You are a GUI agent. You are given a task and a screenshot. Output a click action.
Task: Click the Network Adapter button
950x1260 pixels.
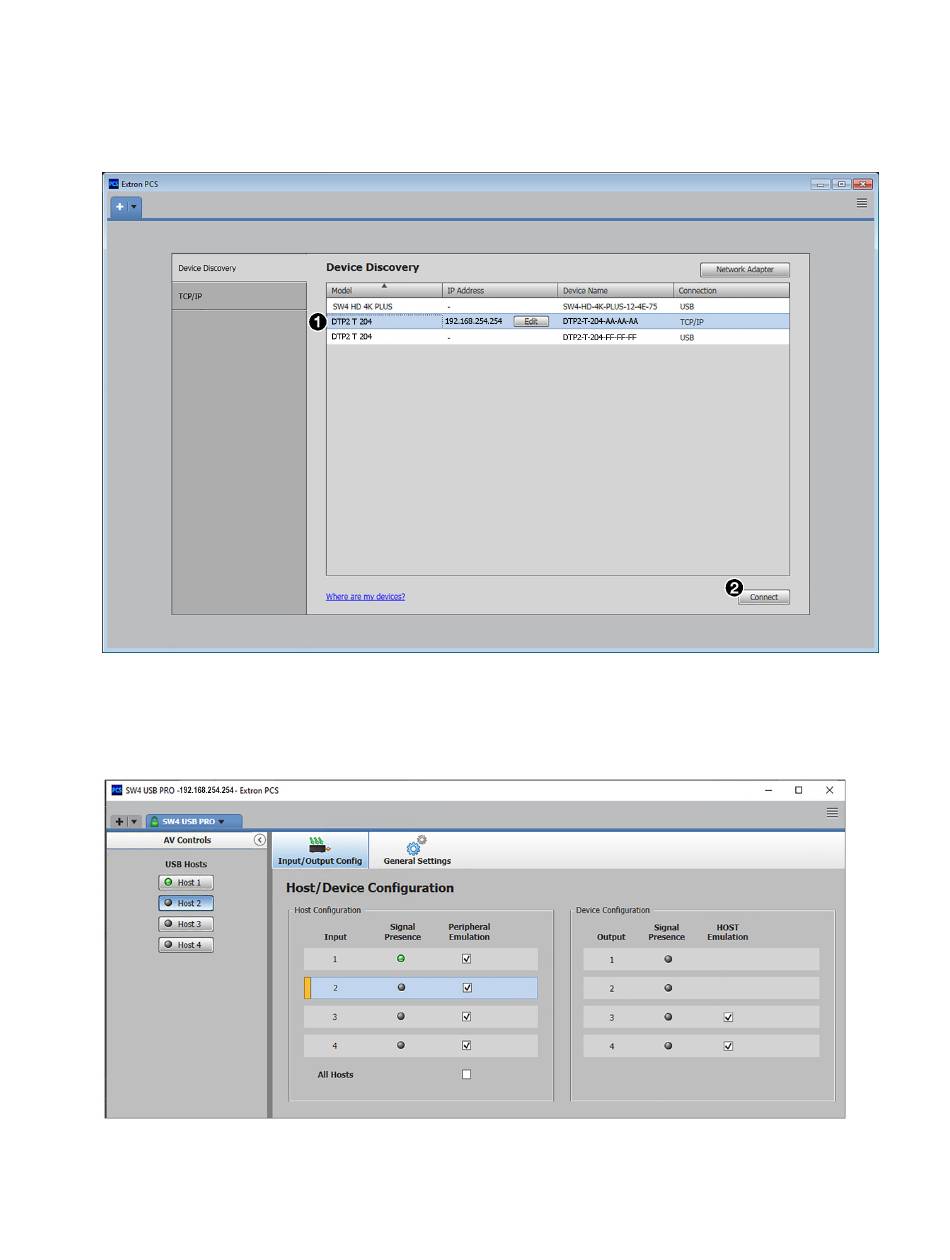point(745,269)
